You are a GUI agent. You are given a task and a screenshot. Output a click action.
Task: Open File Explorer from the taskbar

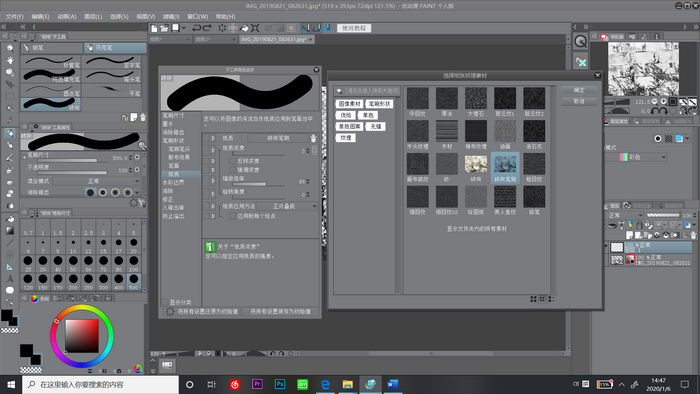(348, 384)
